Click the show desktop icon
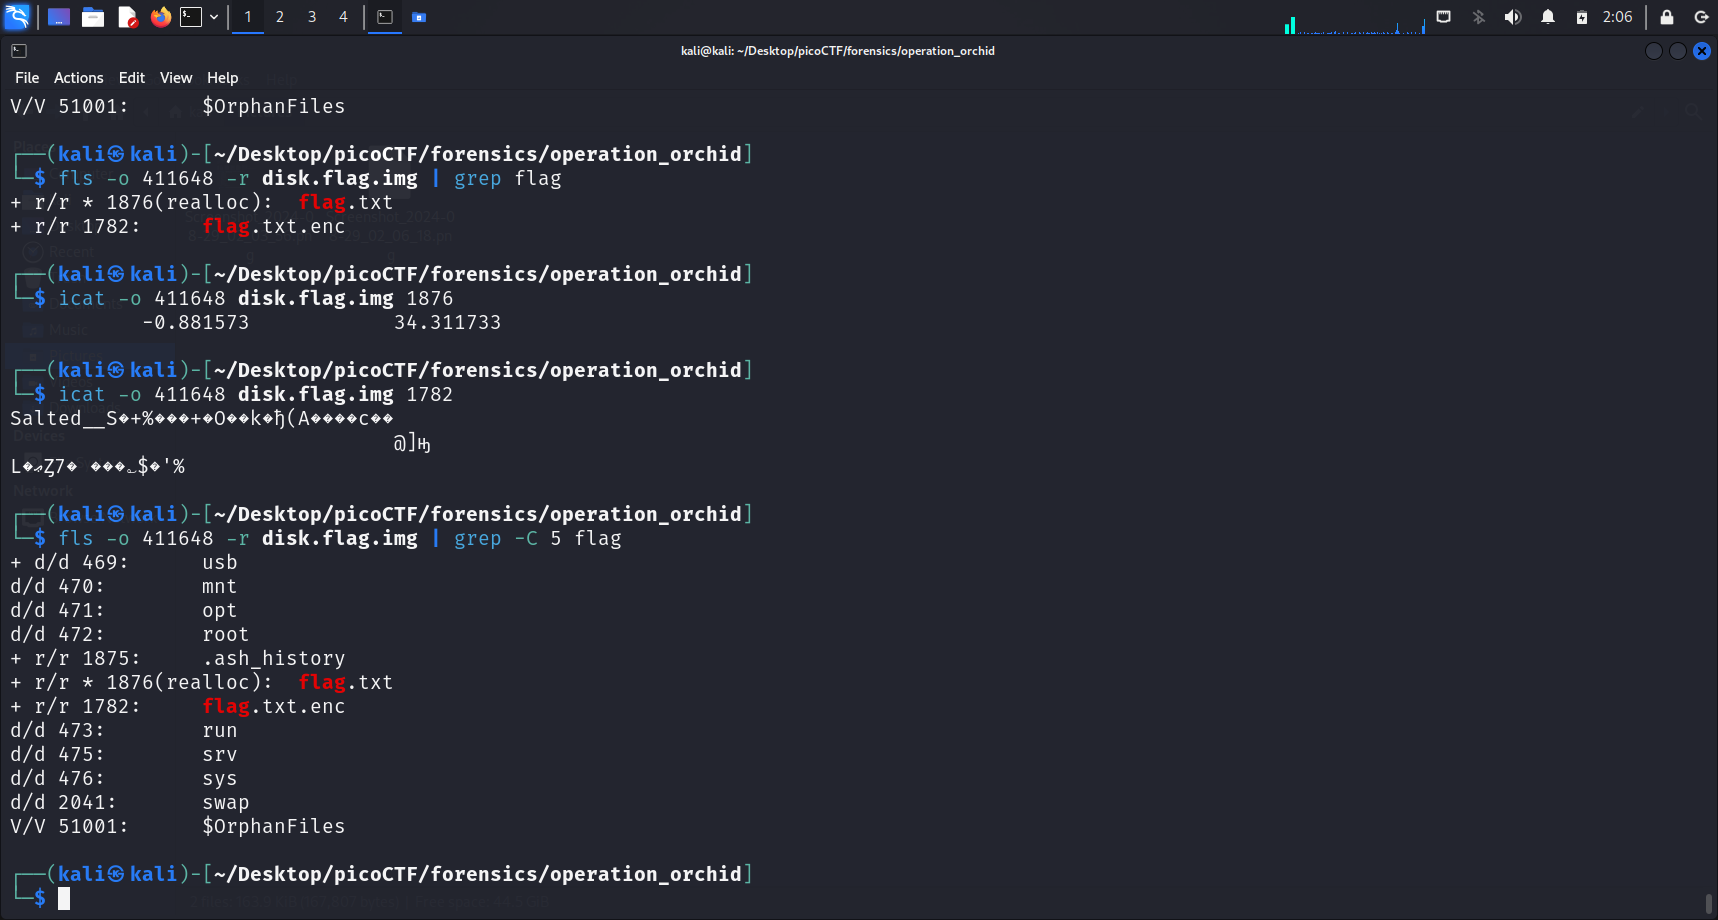Viewport: 1718px width, 920px height. pyautogui.click(x=59, y=17)
